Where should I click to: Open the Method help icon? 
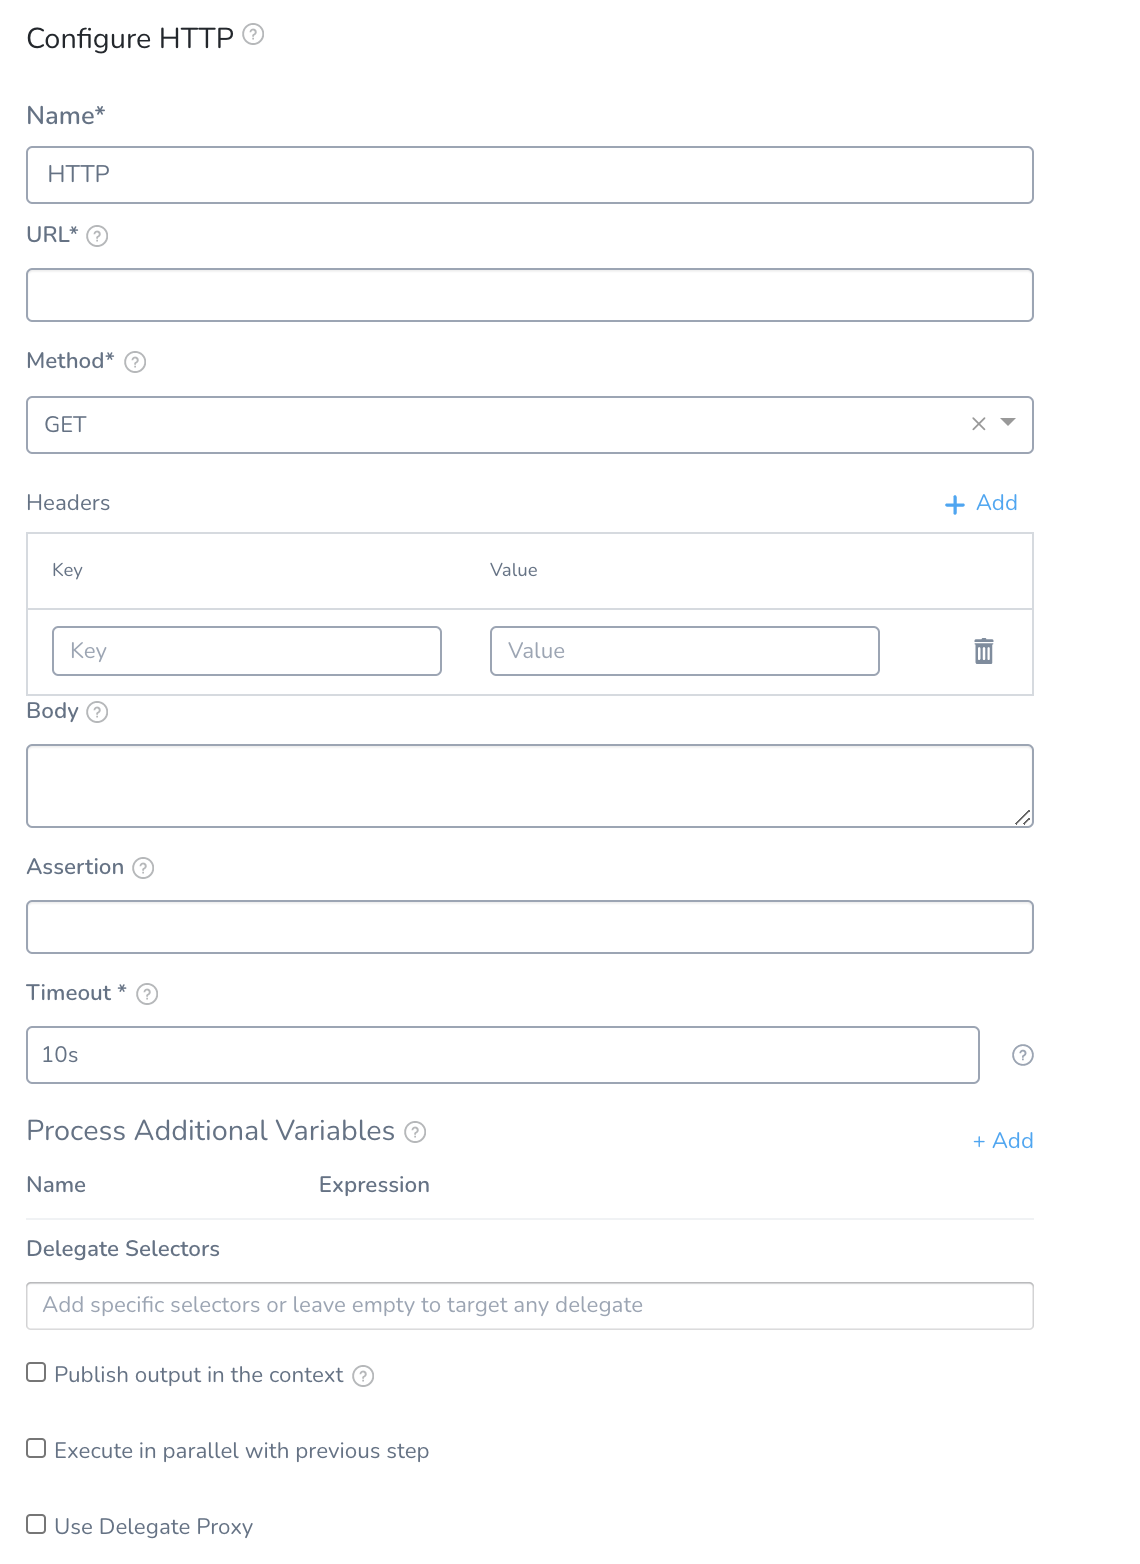[135, 362]
